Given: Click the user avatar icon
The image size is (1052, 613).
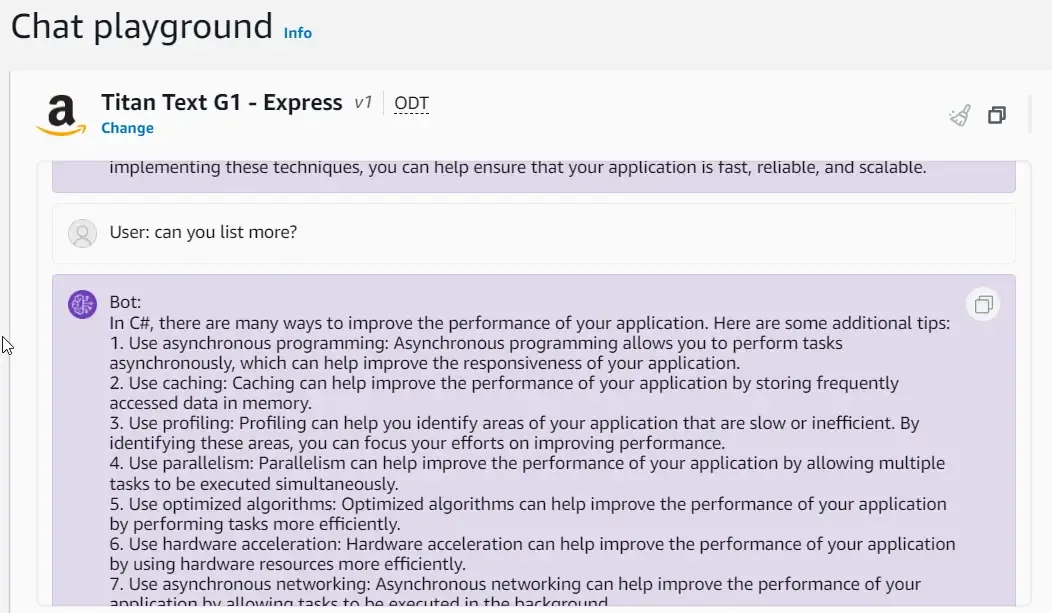Looking at the screenshot, I should pos(82,233).
